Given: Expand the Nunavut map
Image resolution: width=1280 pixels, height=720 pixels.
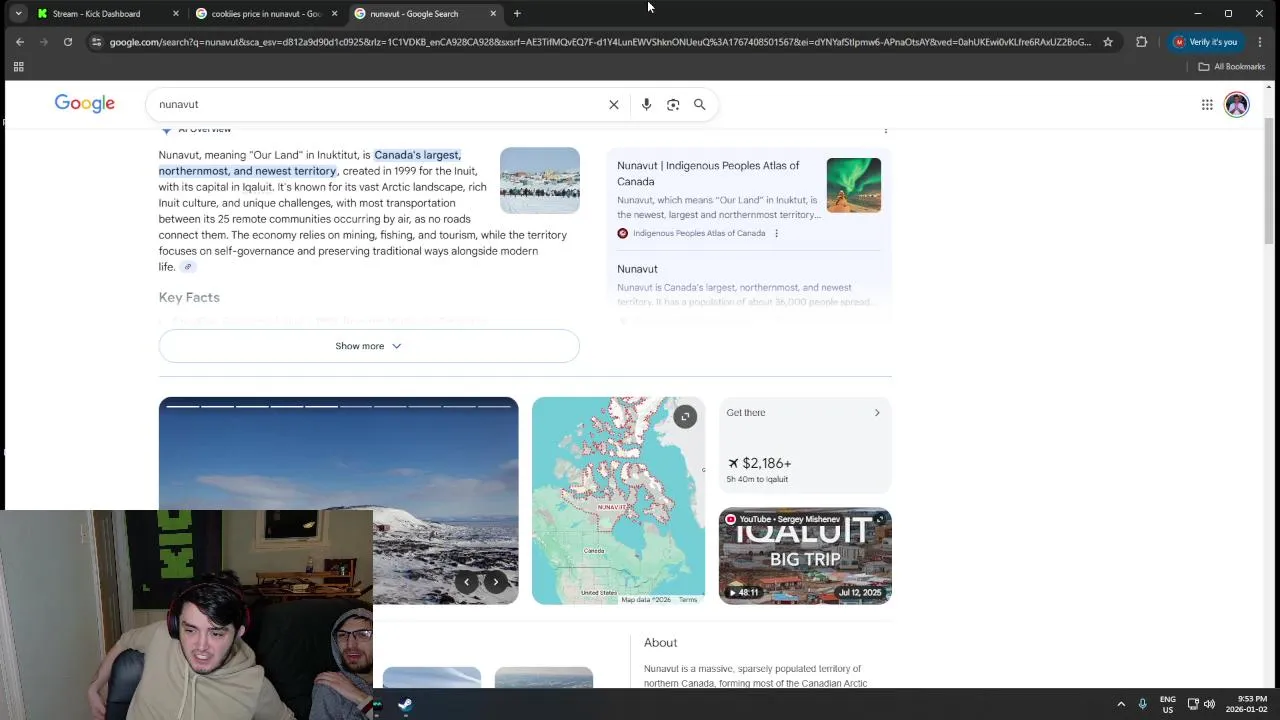Looking at the screenshot, I should coord(685,416).
